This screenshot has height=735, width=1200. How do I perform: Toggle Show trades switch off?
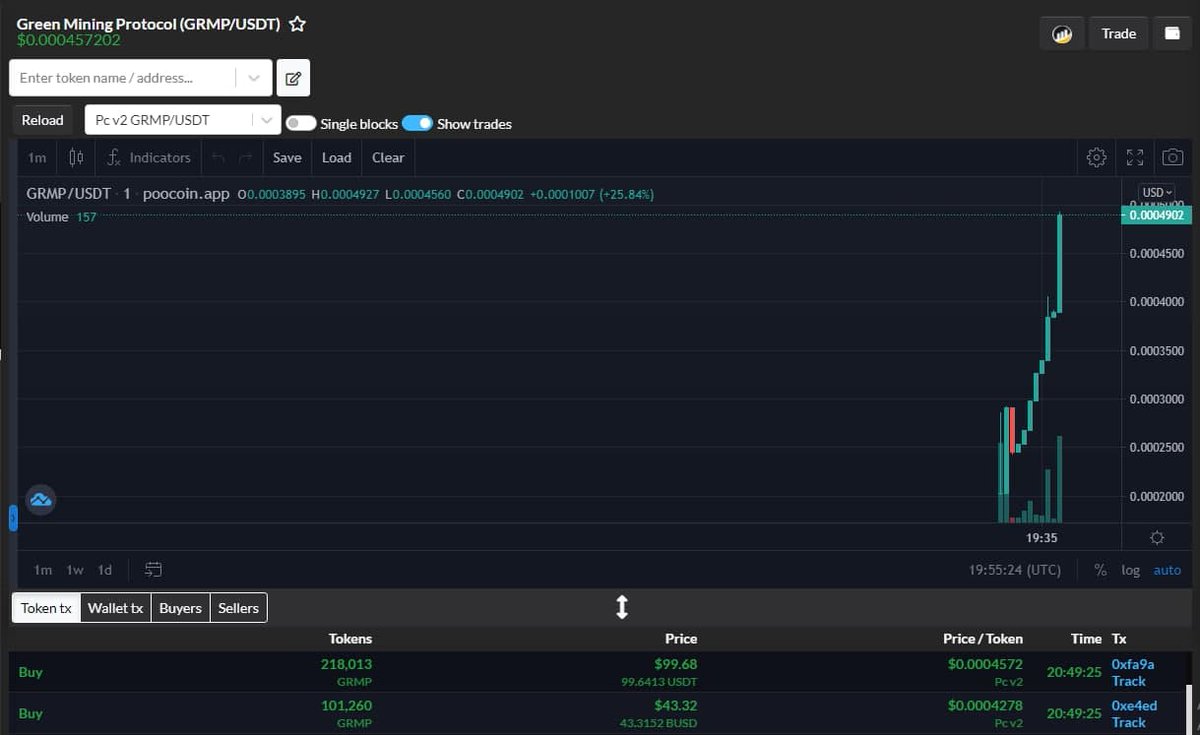[x=418, y=123]
